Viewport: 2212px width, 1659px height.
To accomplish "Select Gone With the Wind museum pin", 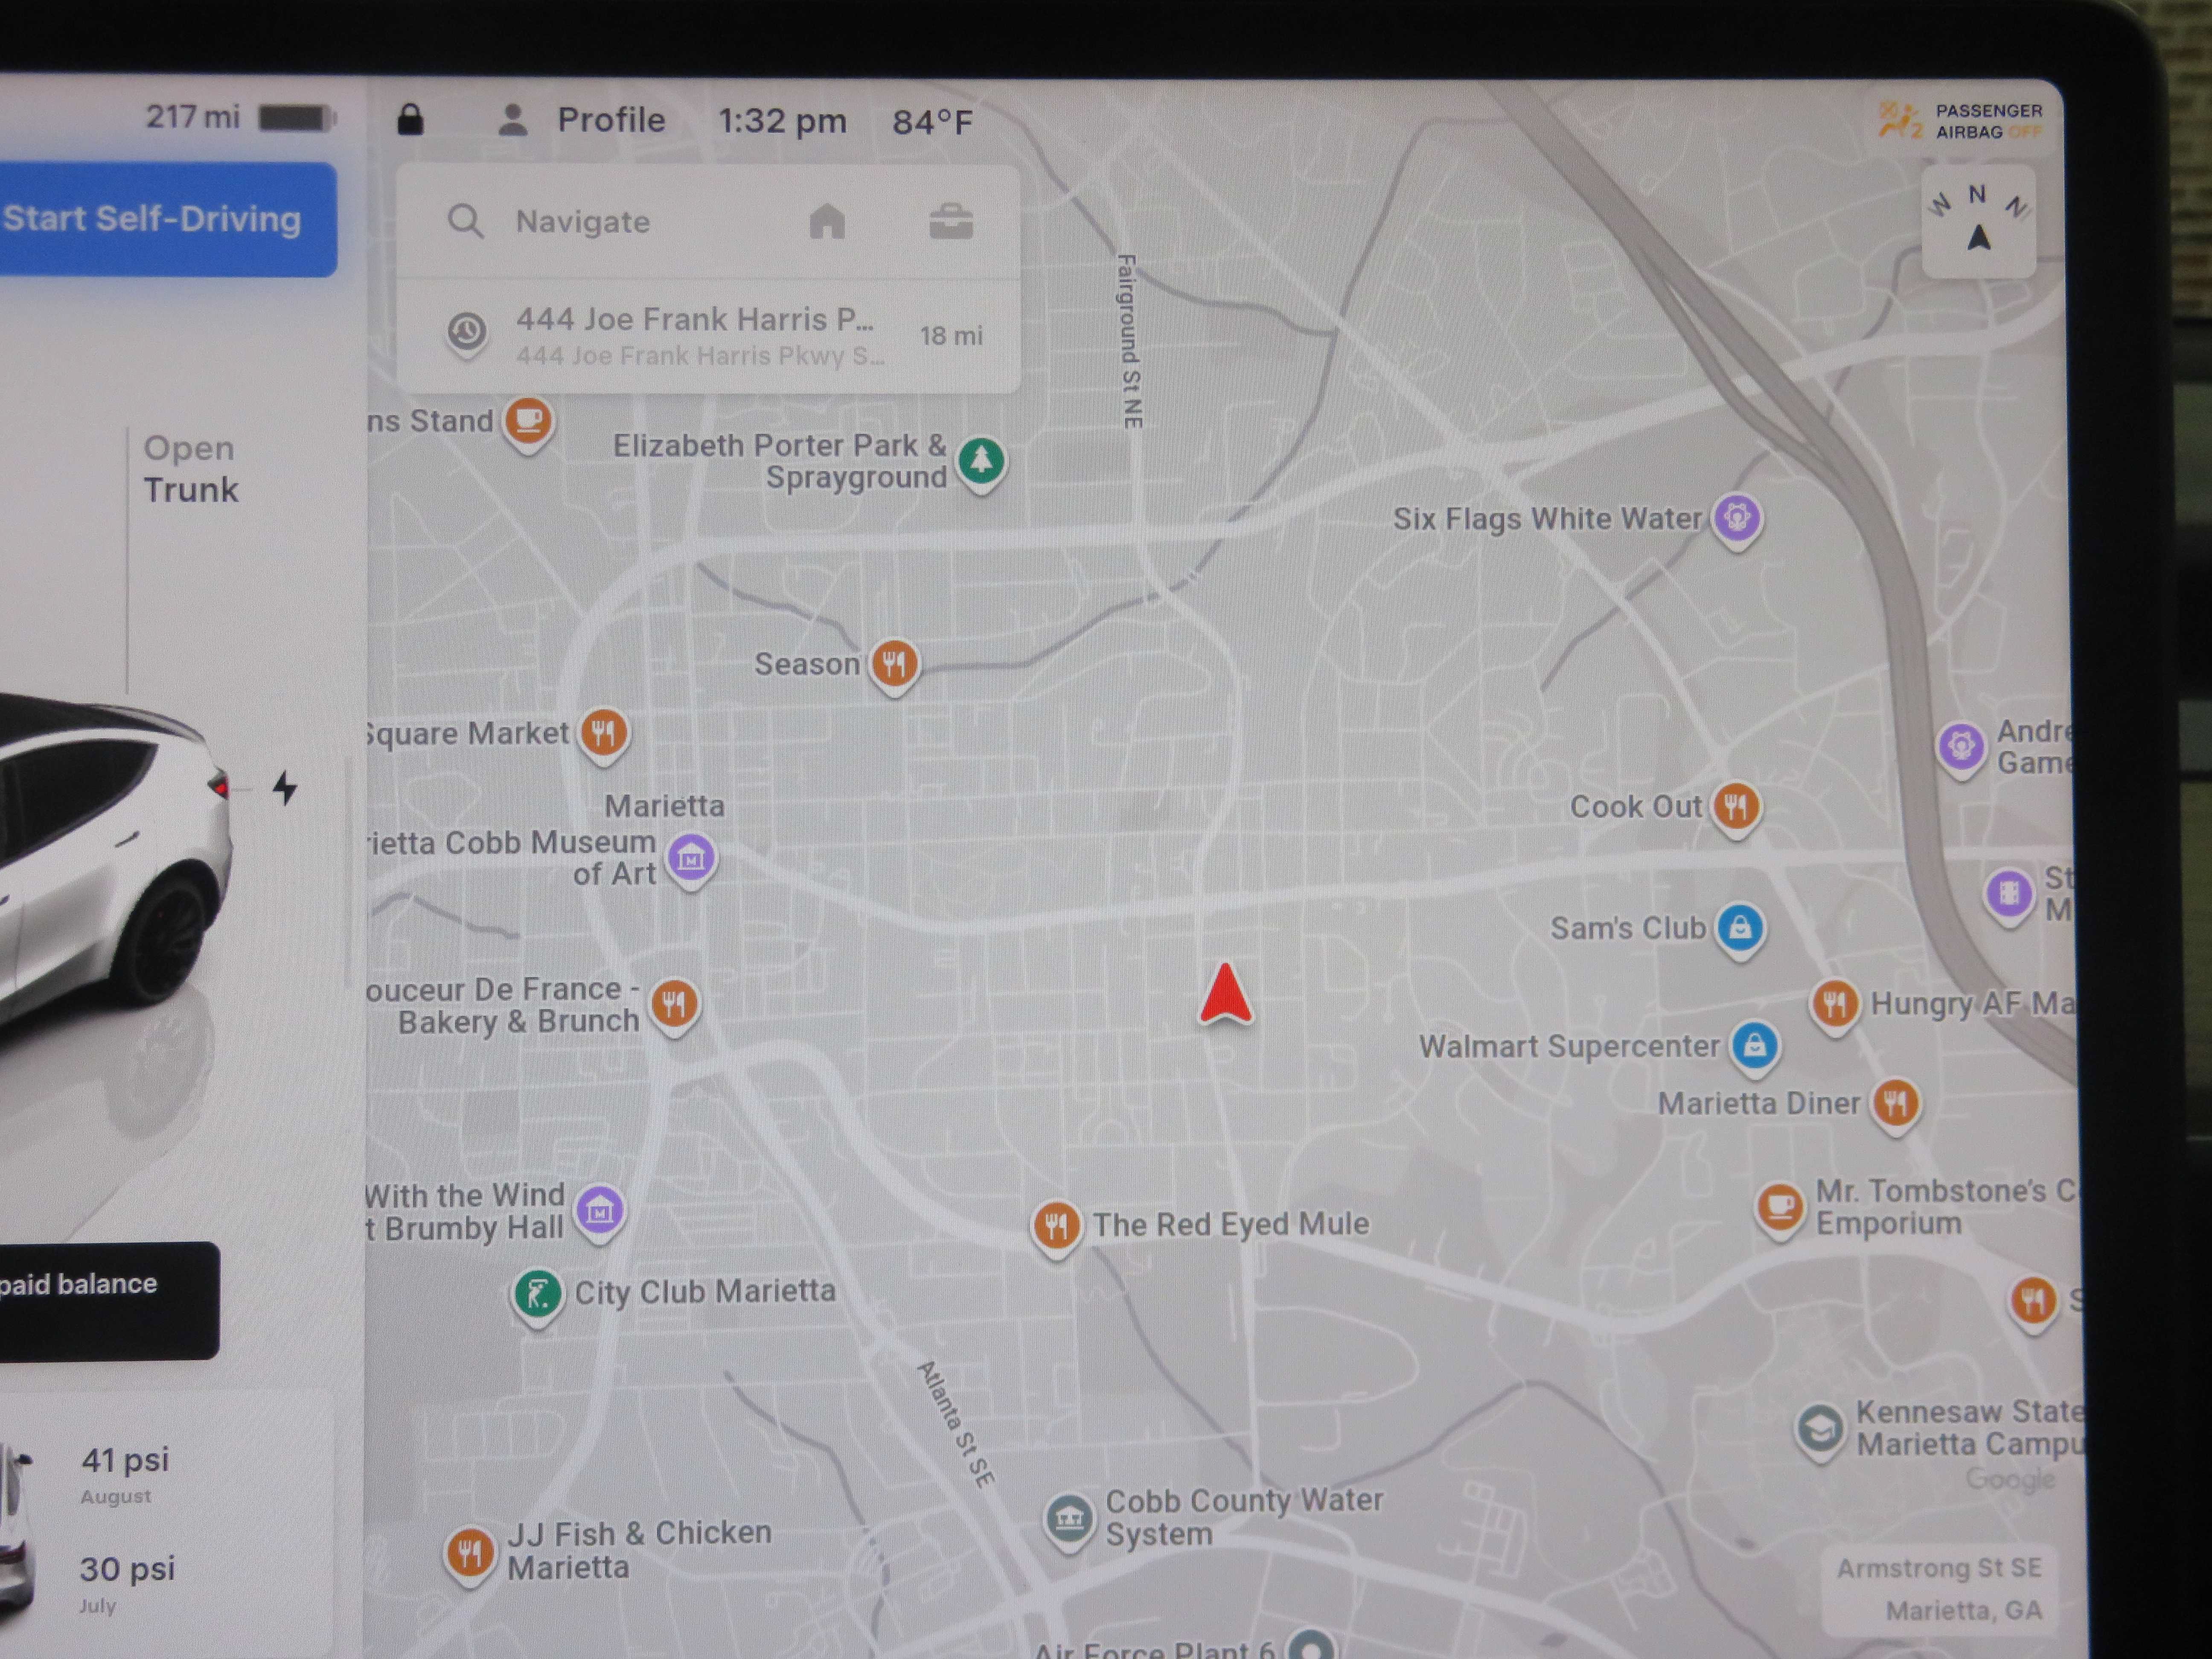I will tap(600, 1214).
